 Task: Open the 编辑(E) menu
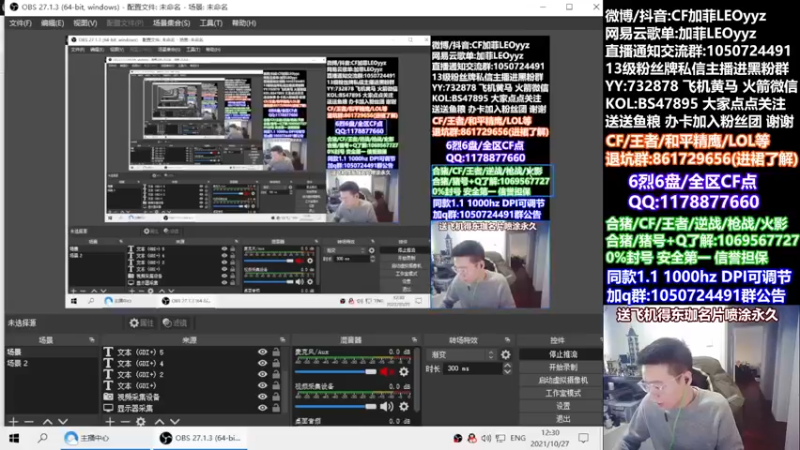pyautogui.click(x=52, y=23)
